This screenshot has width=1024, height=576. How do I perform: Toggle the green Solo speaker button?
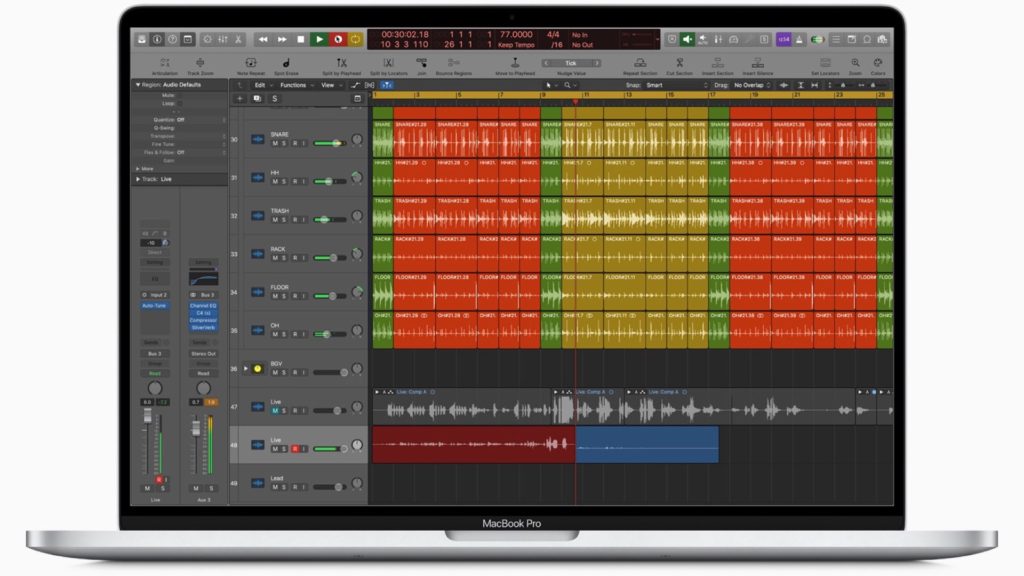tap(688, 39)
